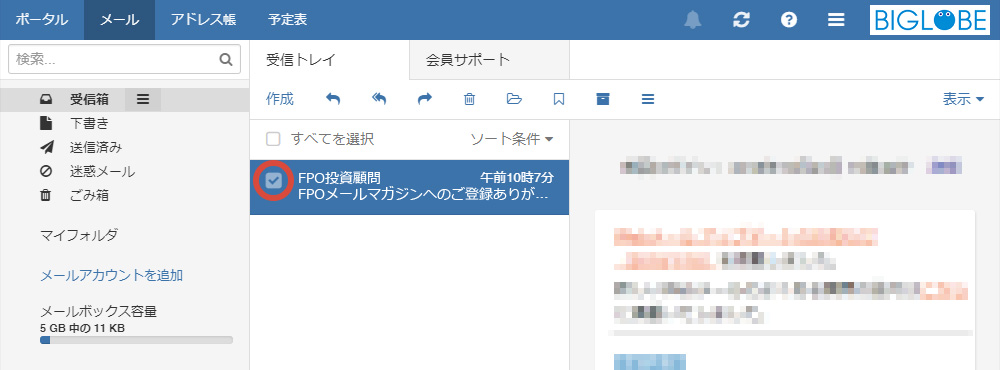Click the Reply All double-arrow icon

[x=379, y=99]
